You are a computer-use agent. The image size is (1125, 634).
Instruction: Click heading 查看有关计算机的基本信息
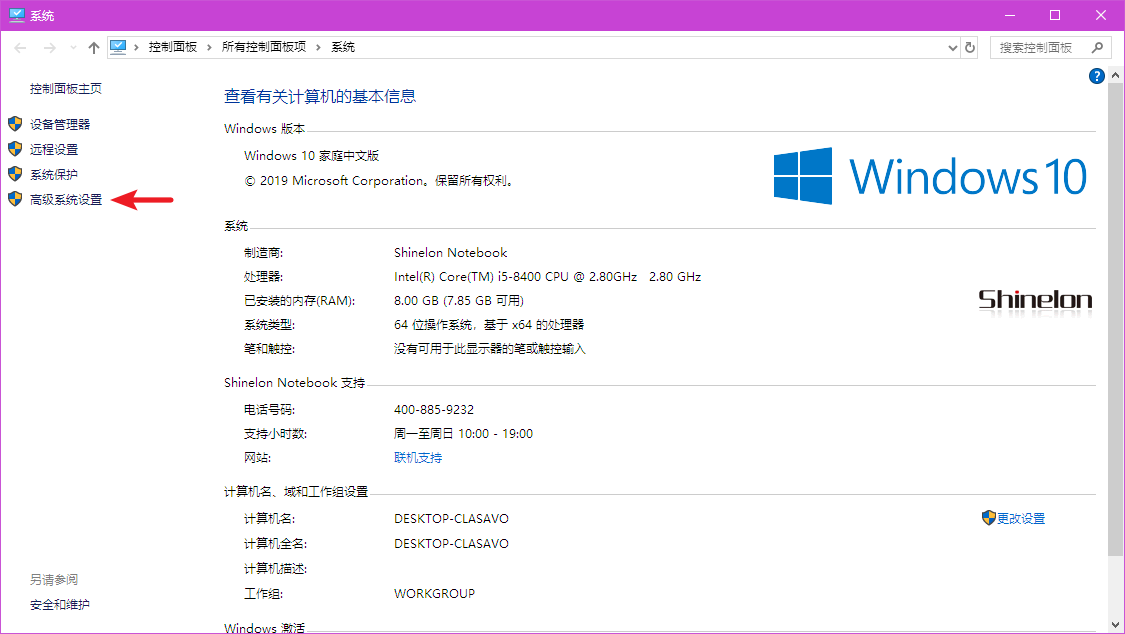click(320, 96)
